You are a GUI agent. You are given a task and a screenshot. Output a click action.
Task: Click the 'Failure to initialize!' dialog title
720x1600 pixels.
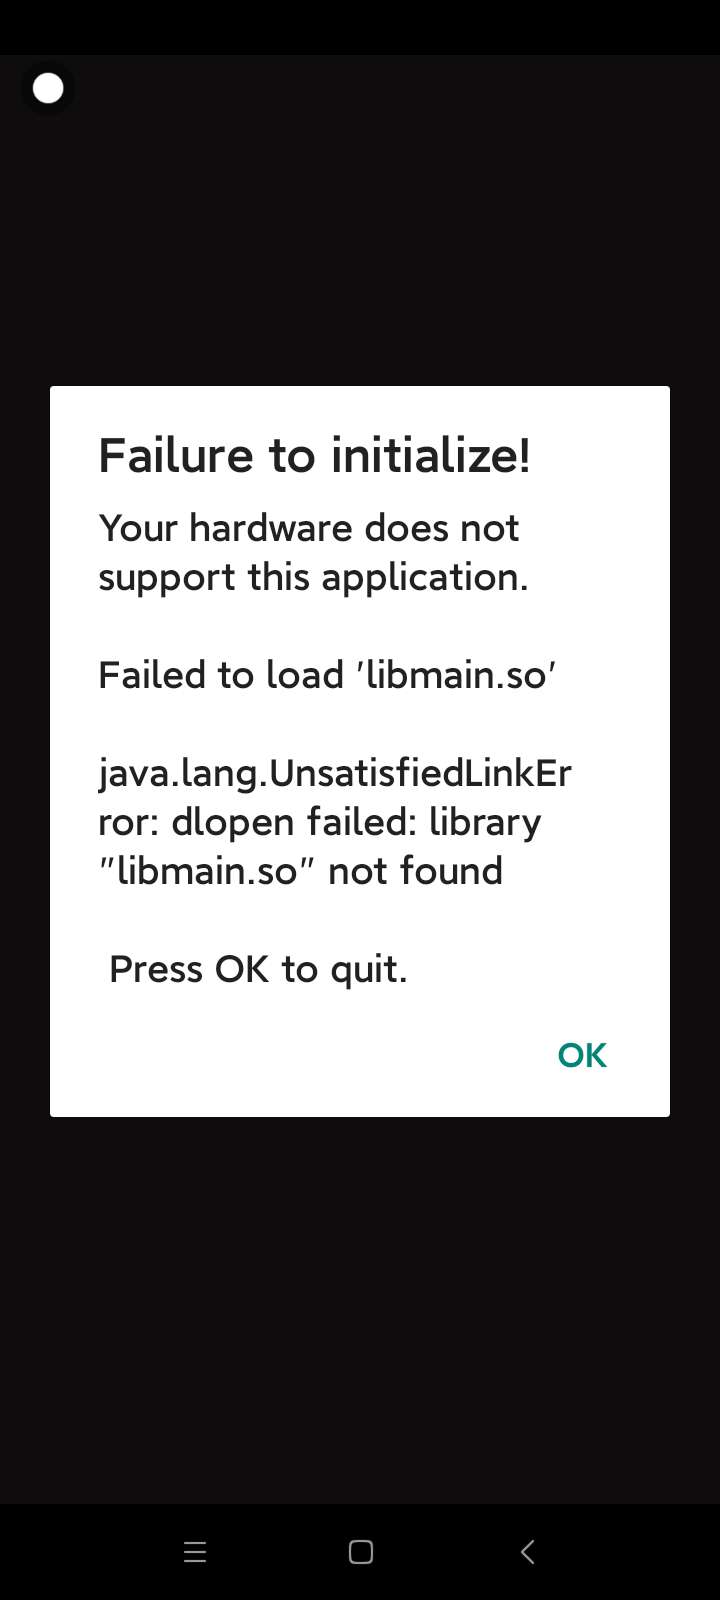pos(314,456)
